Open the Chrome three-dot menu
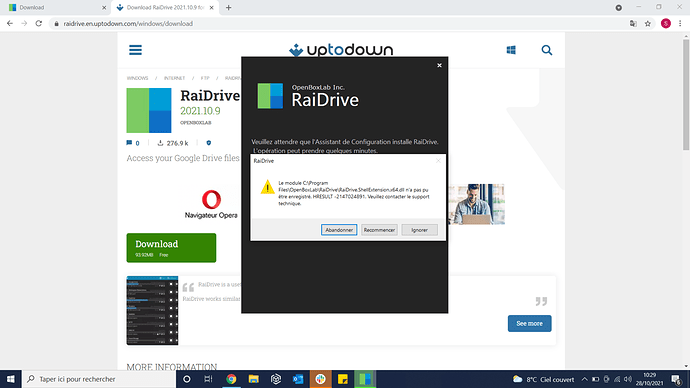690x388 pixels. (x=680, y=24)
